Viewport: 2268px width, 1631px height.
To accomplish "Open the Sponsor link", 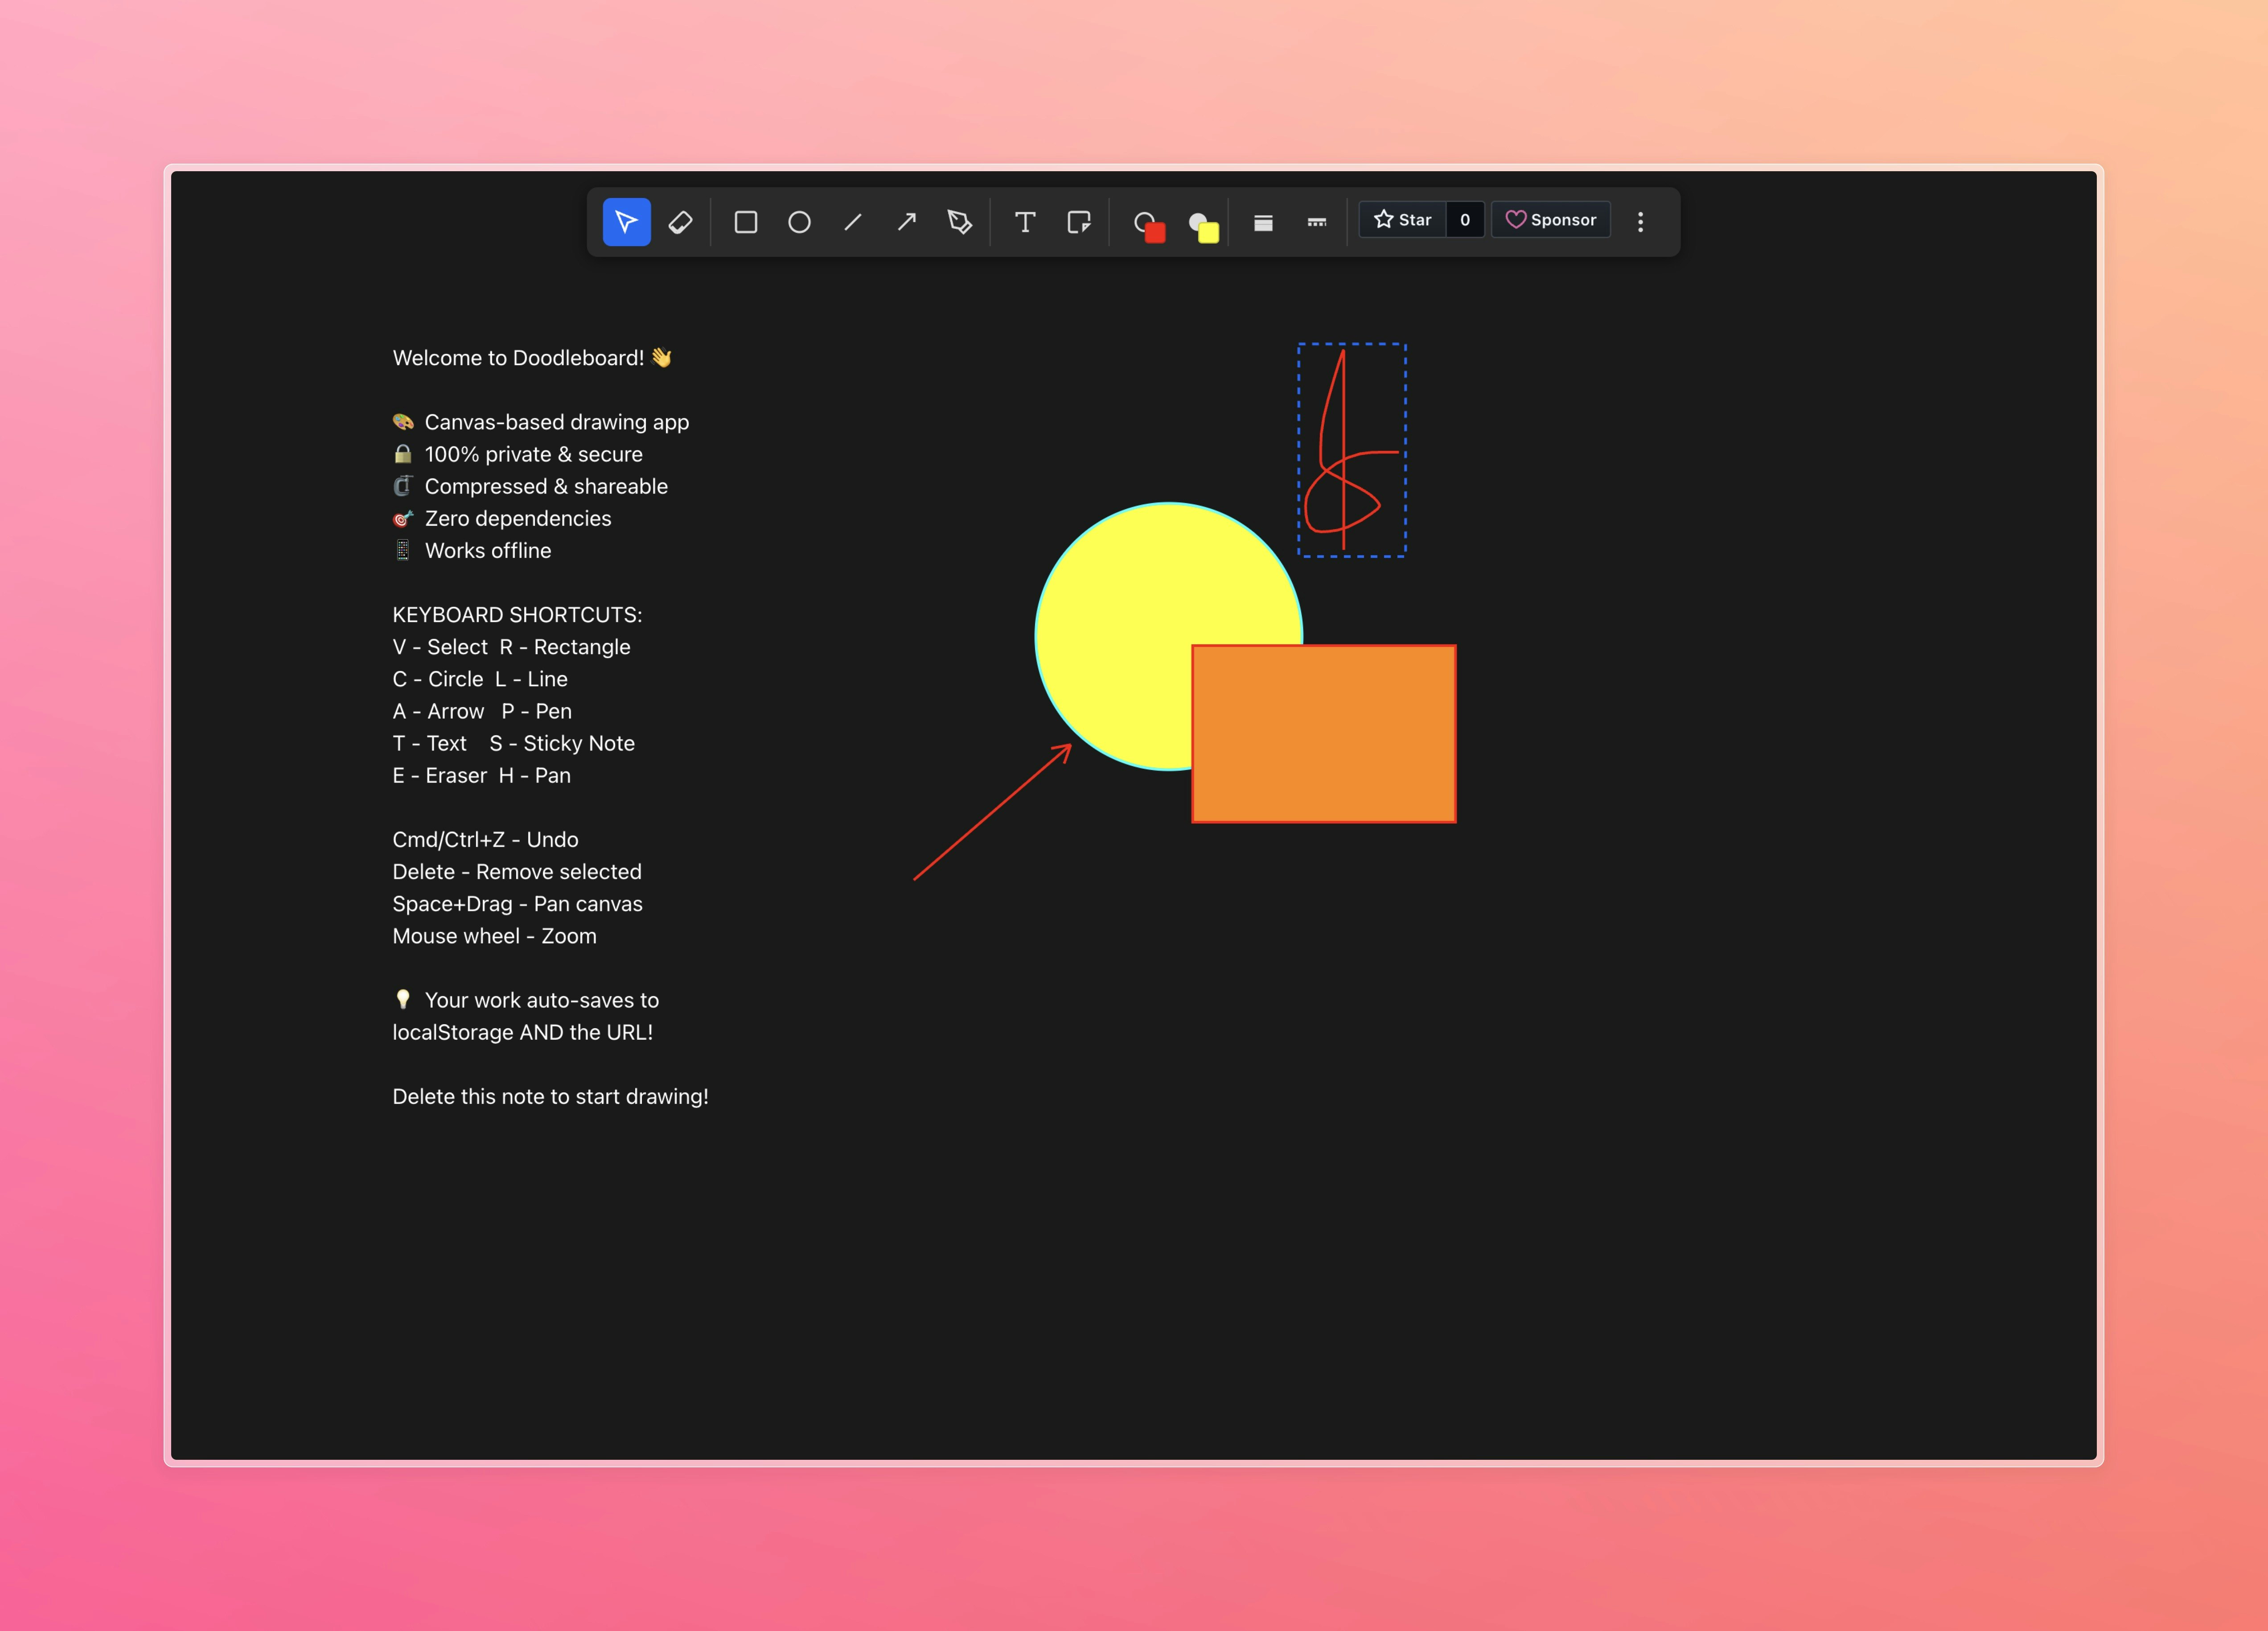I will coord(1551,219).
